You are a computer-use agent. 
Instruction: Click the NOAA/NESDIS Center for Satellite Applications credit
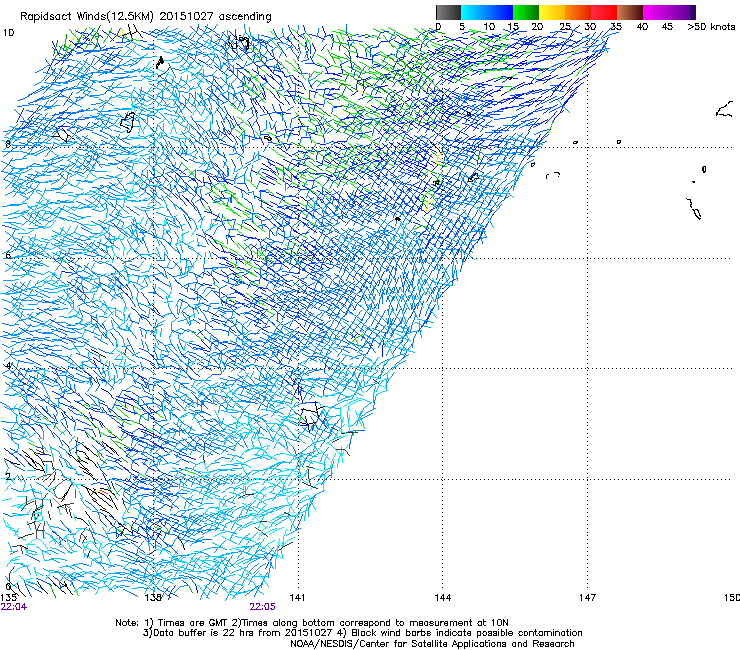click(432, 644)
